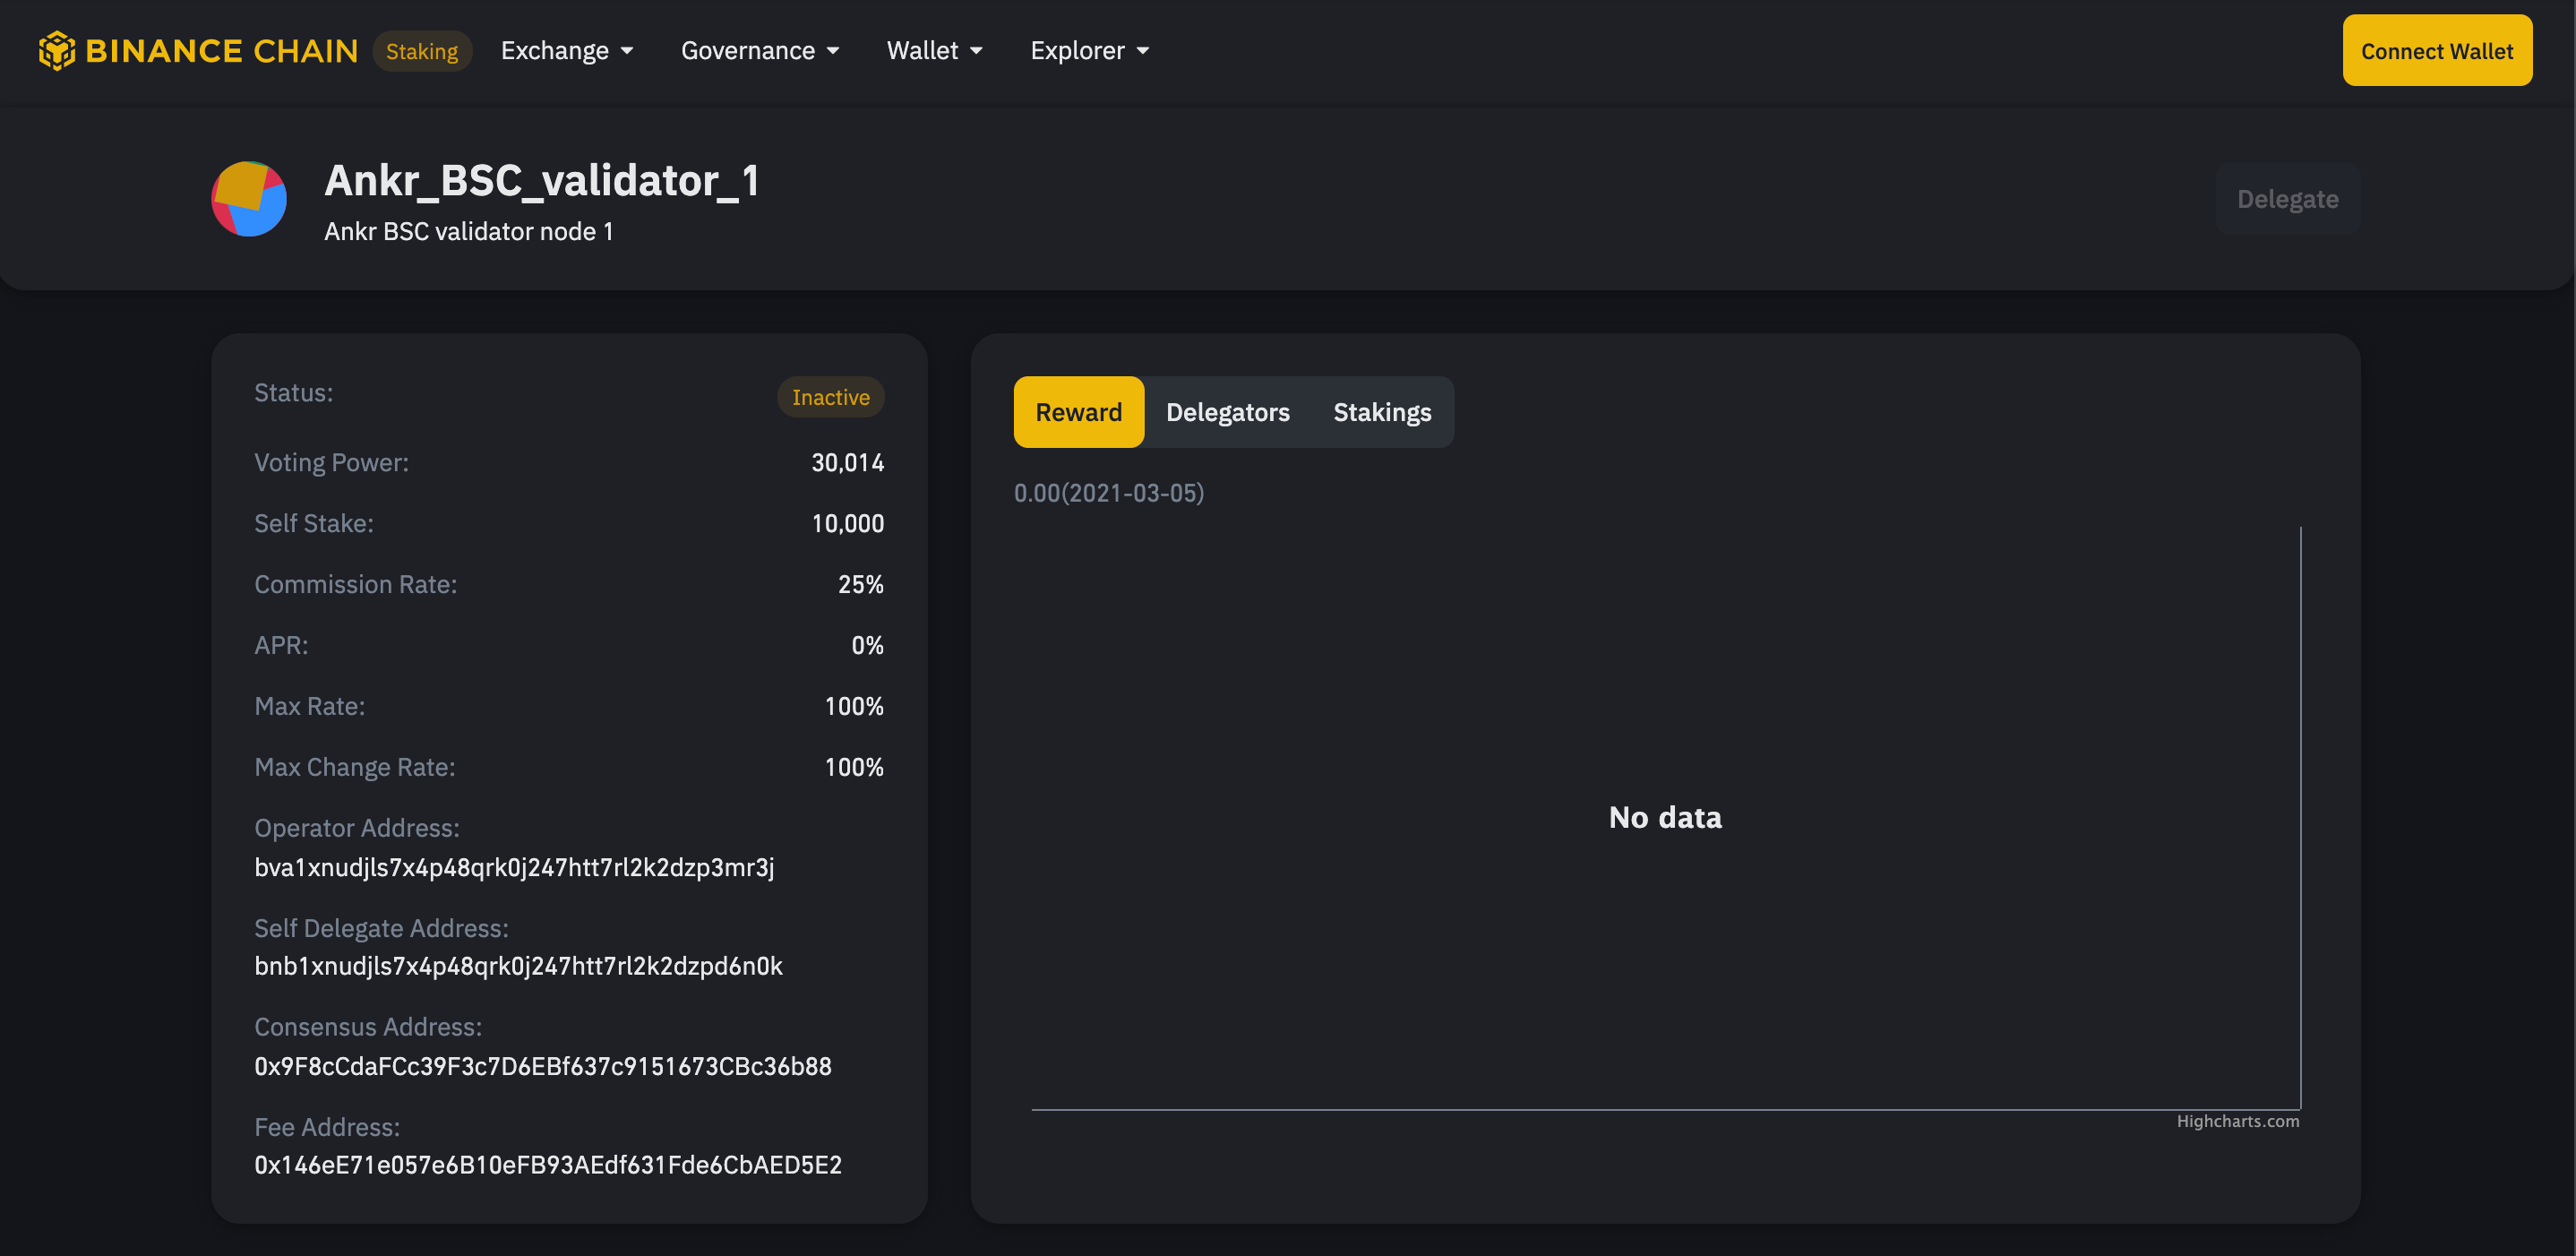Click the Binance Chain logo
This screenshot has width=2576, height=1256.
coord(197,50)
